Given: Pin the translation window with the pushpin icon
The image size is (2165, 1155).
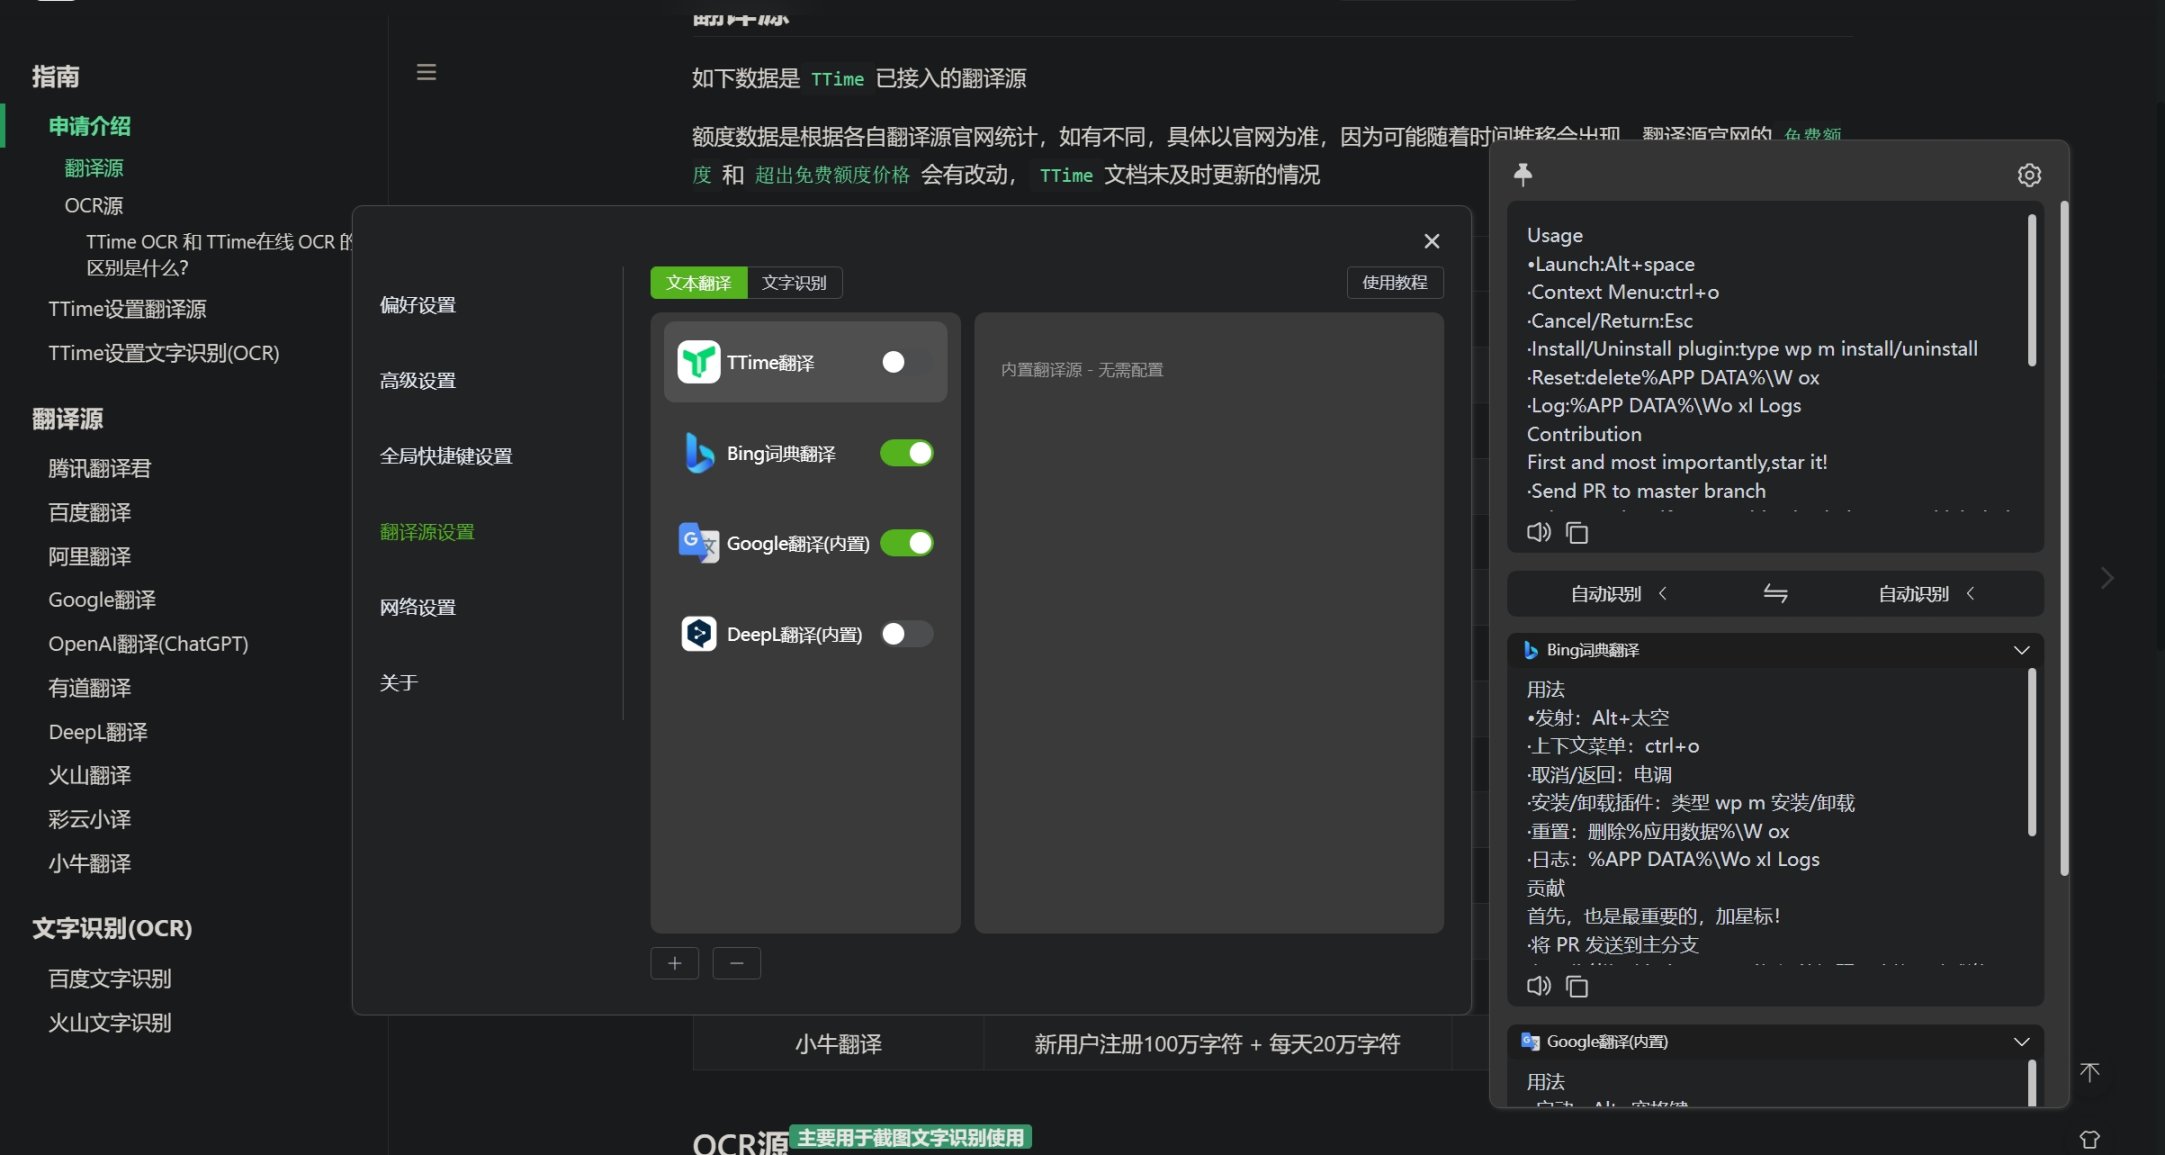Looking at the screenshot, I should [x=1522, y=174].
